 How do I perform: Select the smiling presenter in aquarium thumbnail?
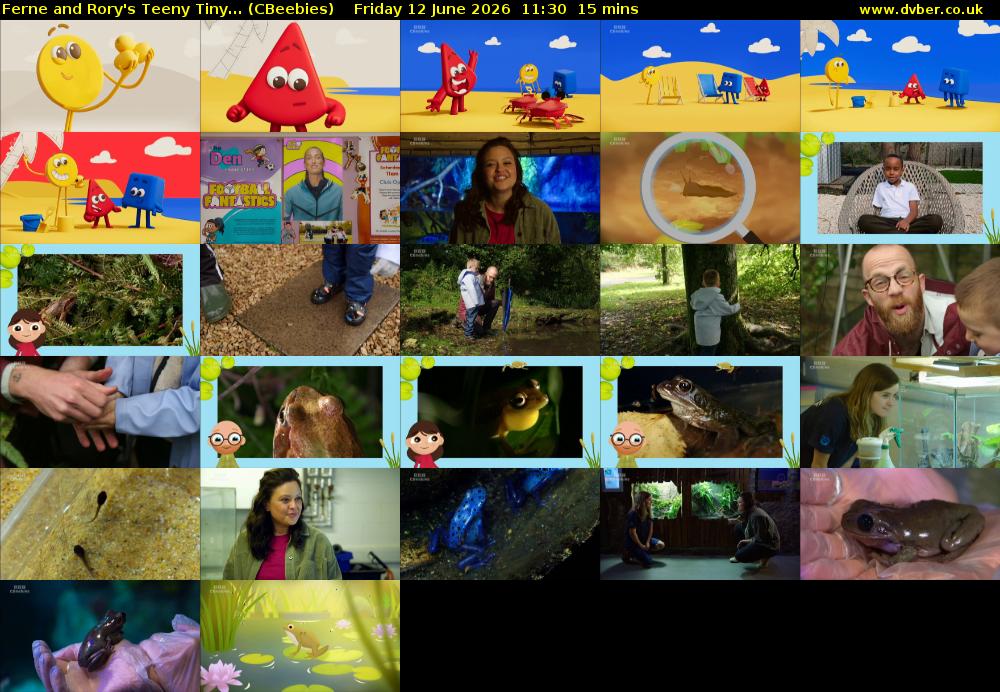pyautogui.click(x=500, y=188)
